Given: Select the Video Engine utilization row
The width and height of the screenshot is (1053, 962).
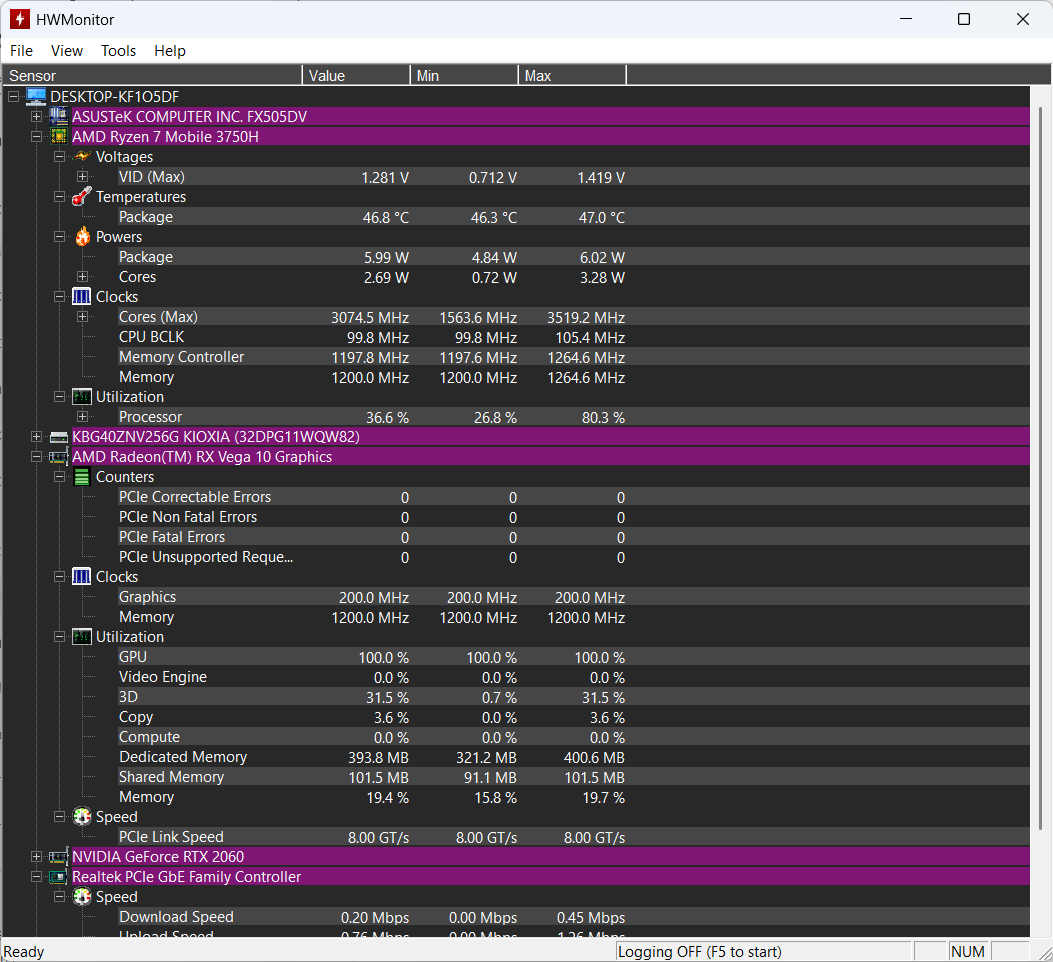Looking at the screenshot, I should click(x=573, y=677).
